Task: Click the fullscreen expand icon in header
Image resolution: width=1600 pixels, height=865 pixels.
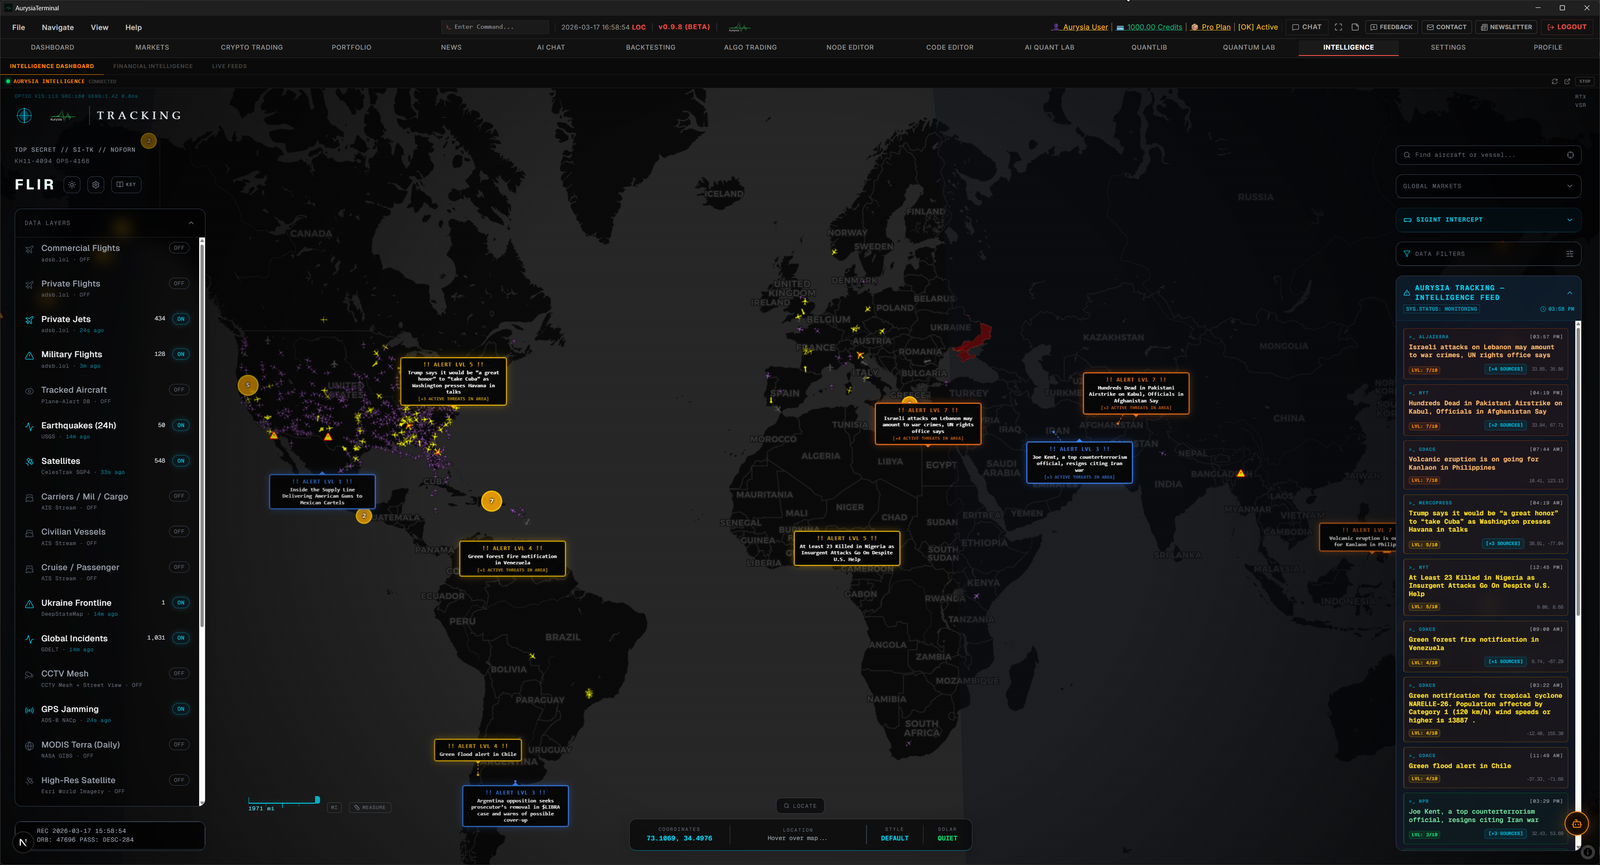Action: pos(1338,27)
